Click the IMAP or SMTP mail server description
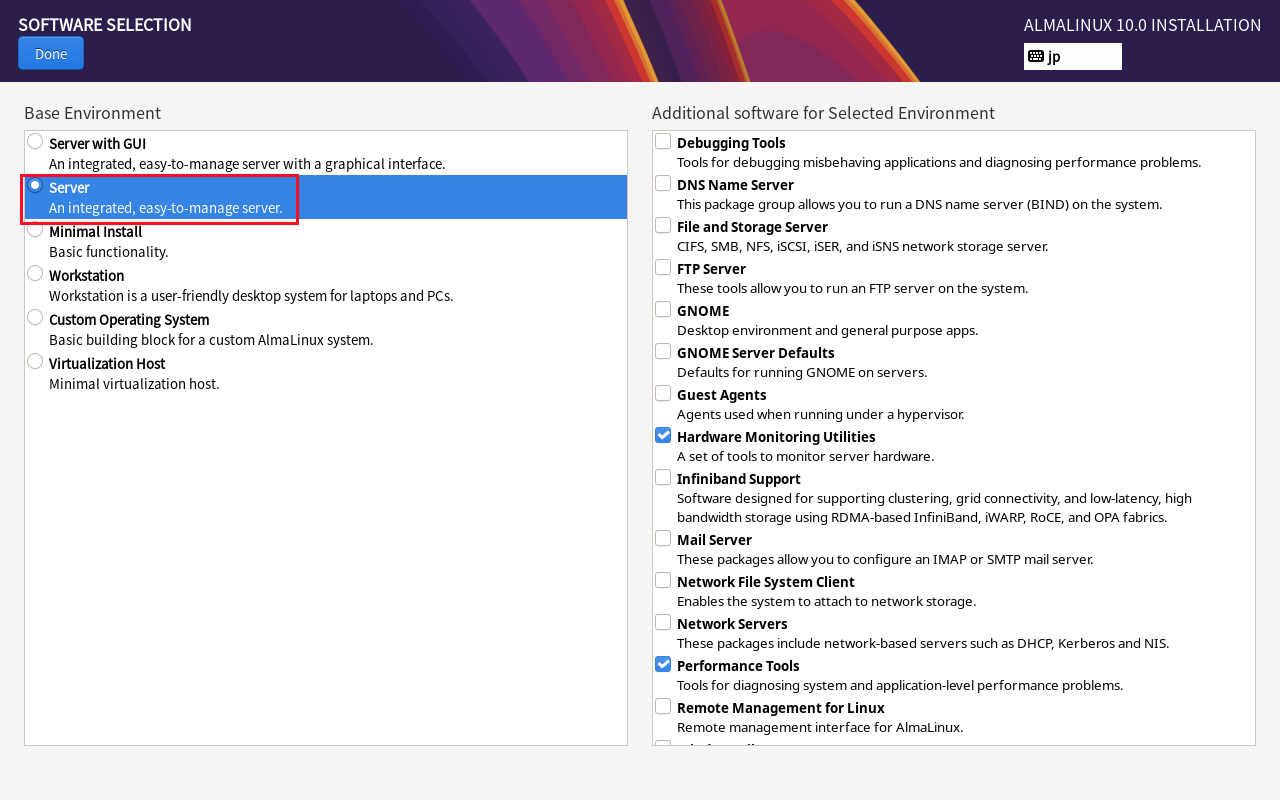 tap(885, 559)
